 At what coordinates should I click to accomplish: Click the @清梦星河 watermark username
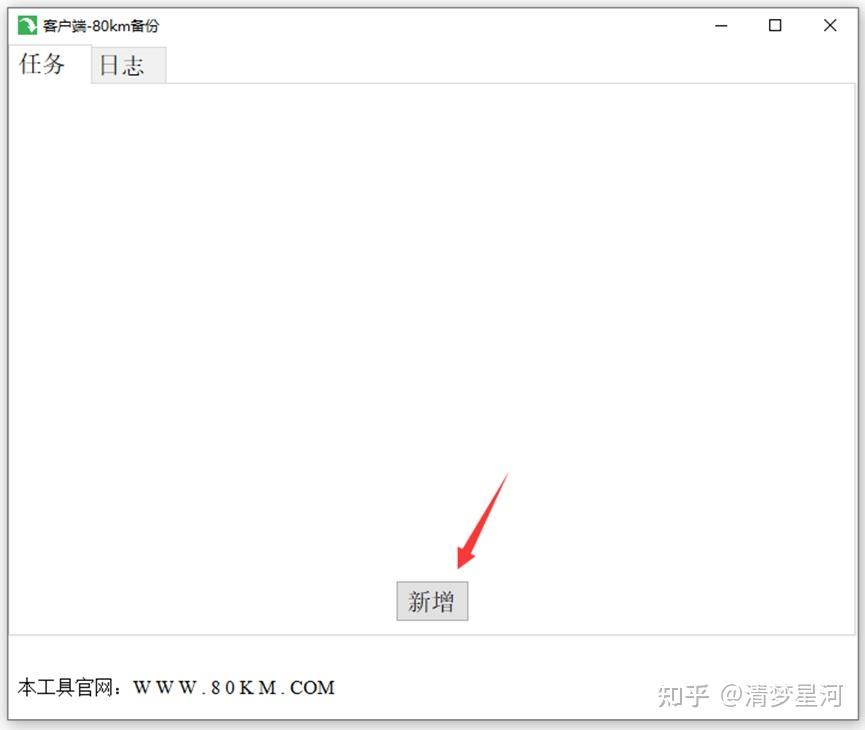click(x=782, y=696)
